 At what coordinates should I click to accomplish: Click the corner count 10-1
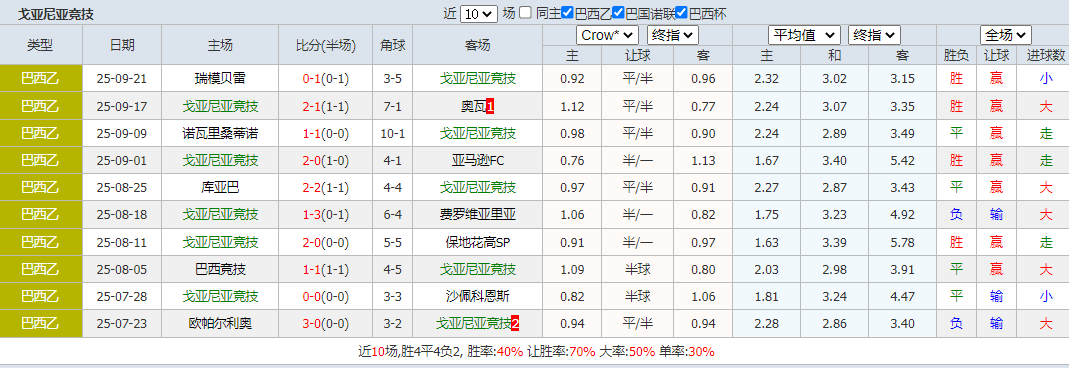coord(393,133)
